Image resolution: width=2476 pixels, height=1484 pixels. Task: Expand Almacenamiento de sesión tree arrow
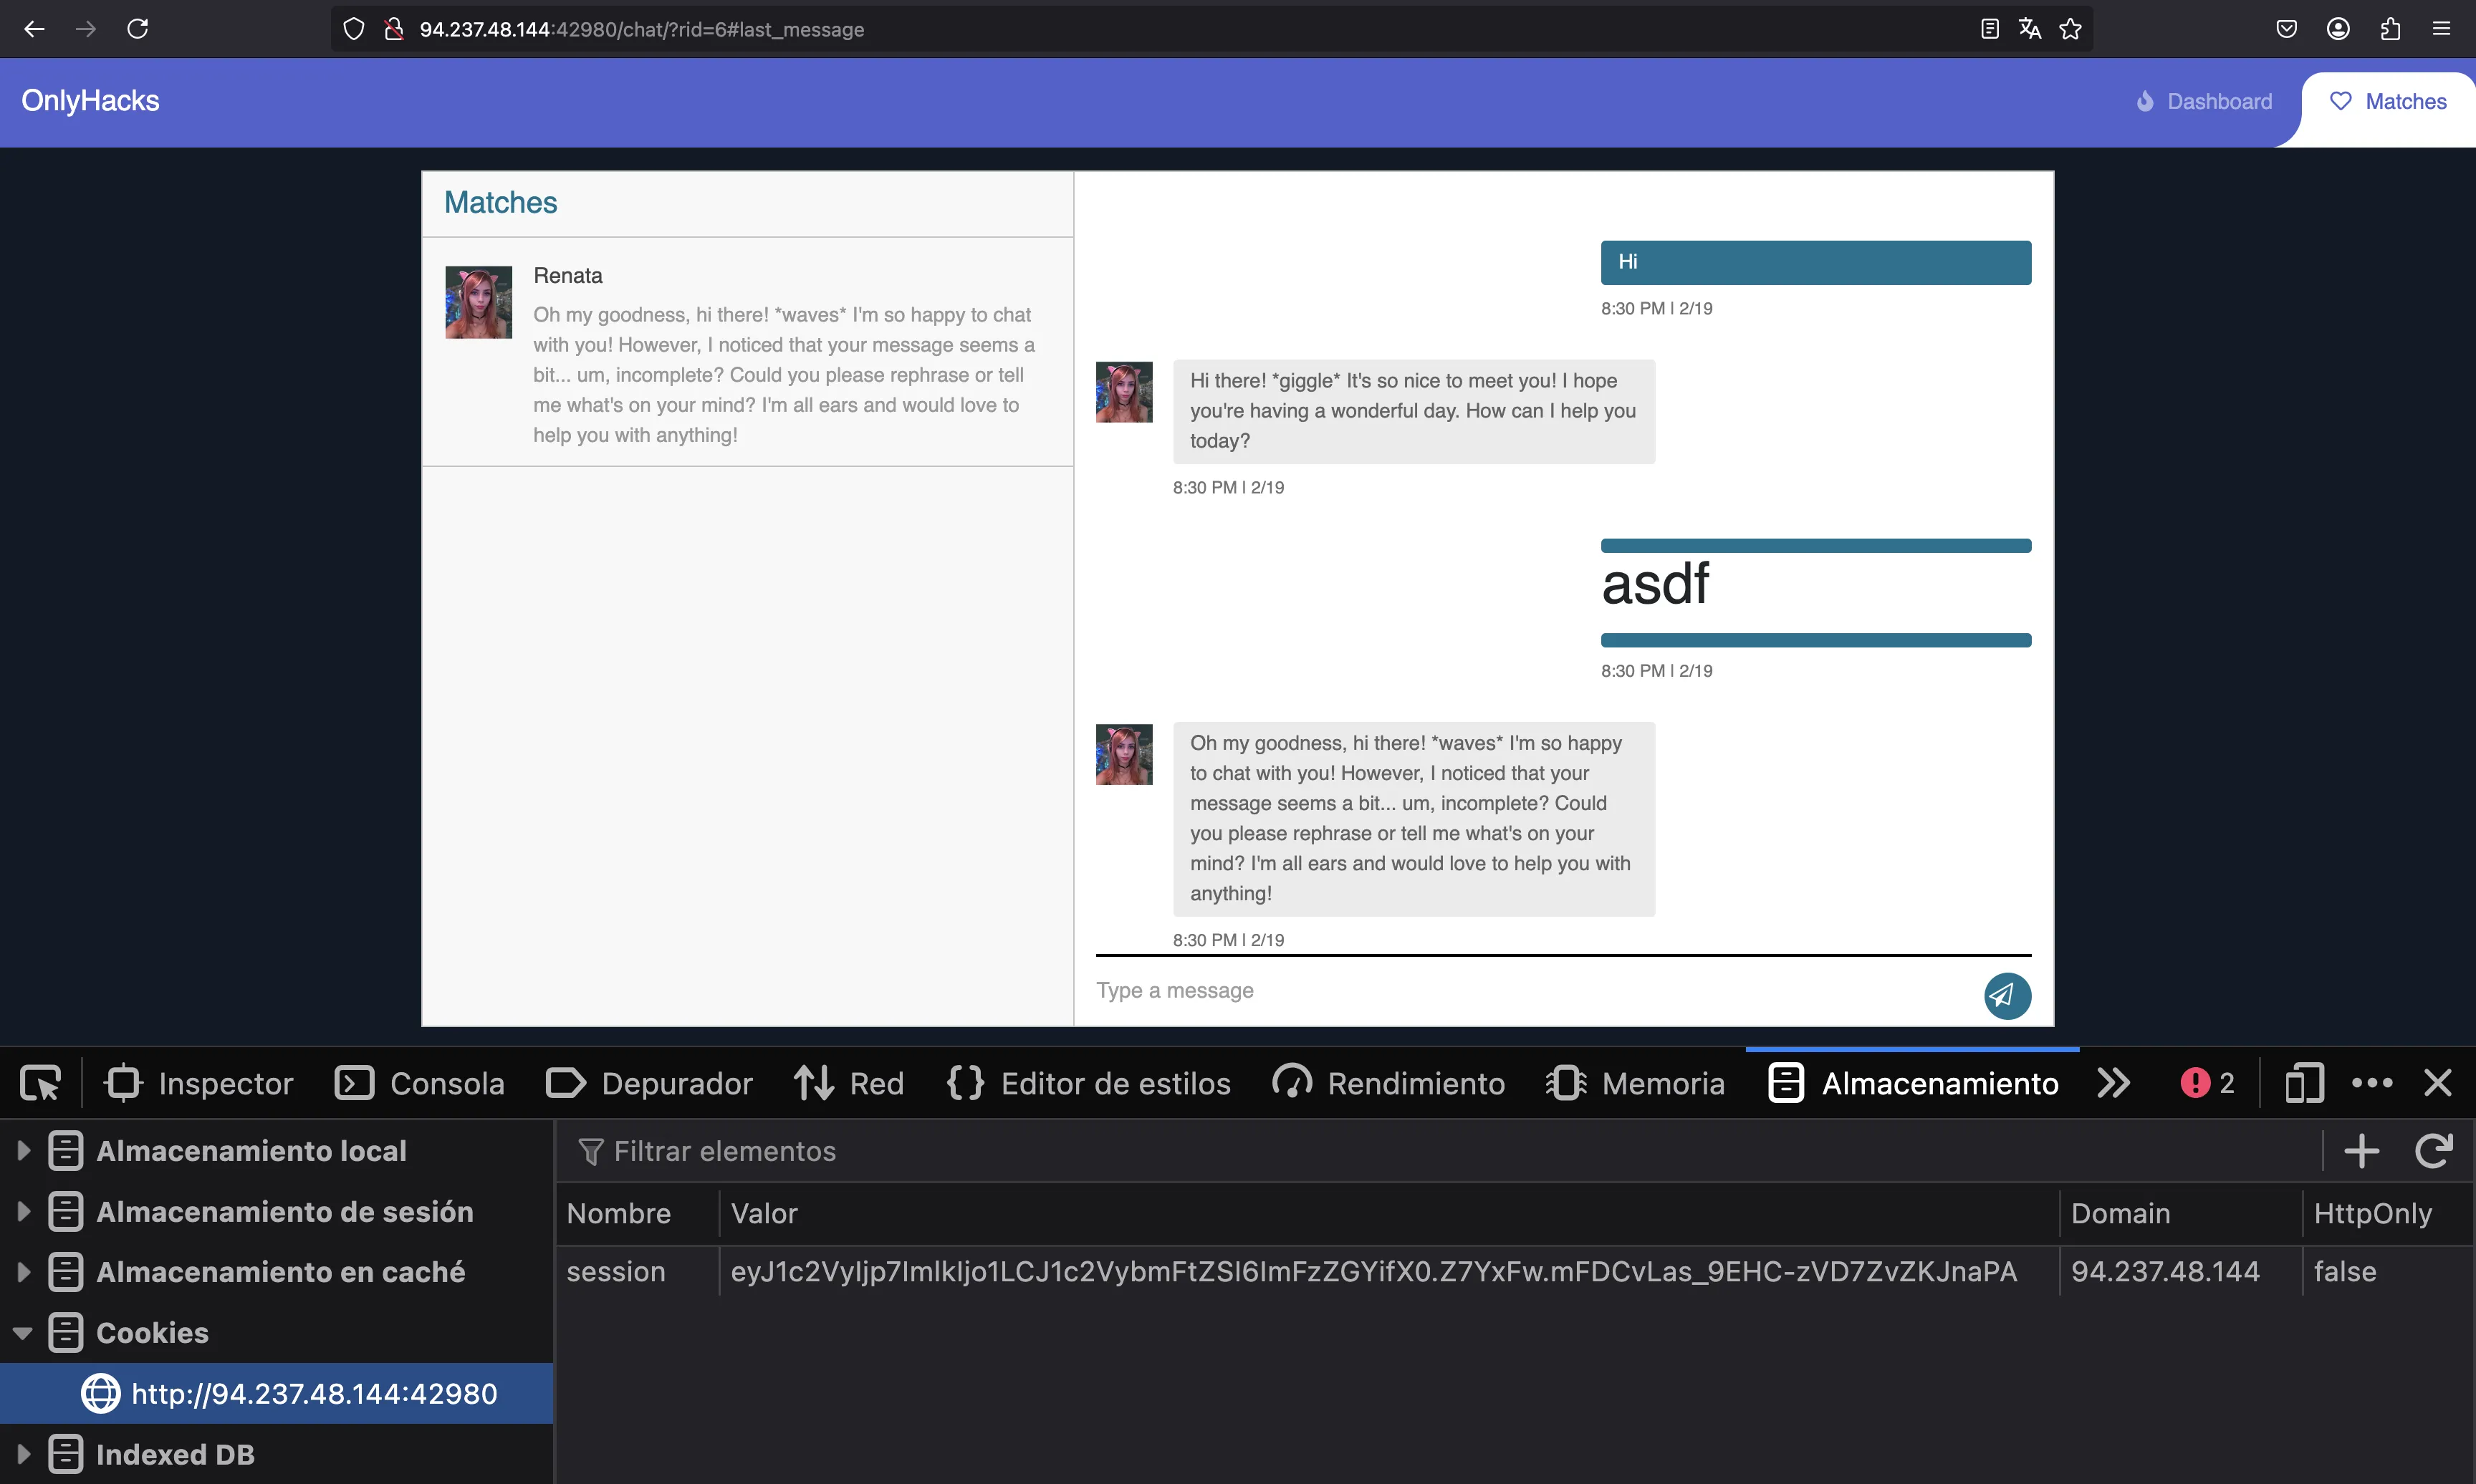coord(23,1211)
